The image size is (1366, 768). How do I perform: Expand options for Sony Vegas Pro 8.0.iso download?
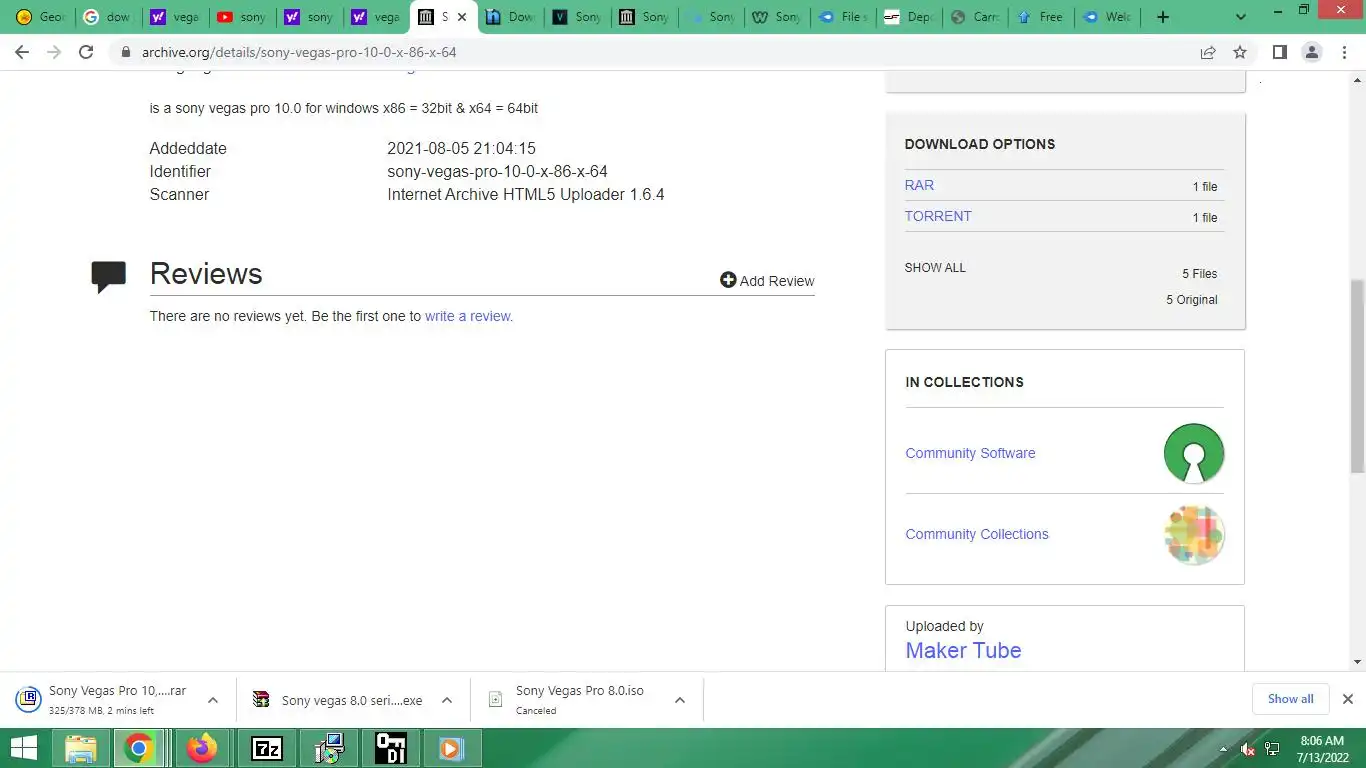(x=680, y=700)
